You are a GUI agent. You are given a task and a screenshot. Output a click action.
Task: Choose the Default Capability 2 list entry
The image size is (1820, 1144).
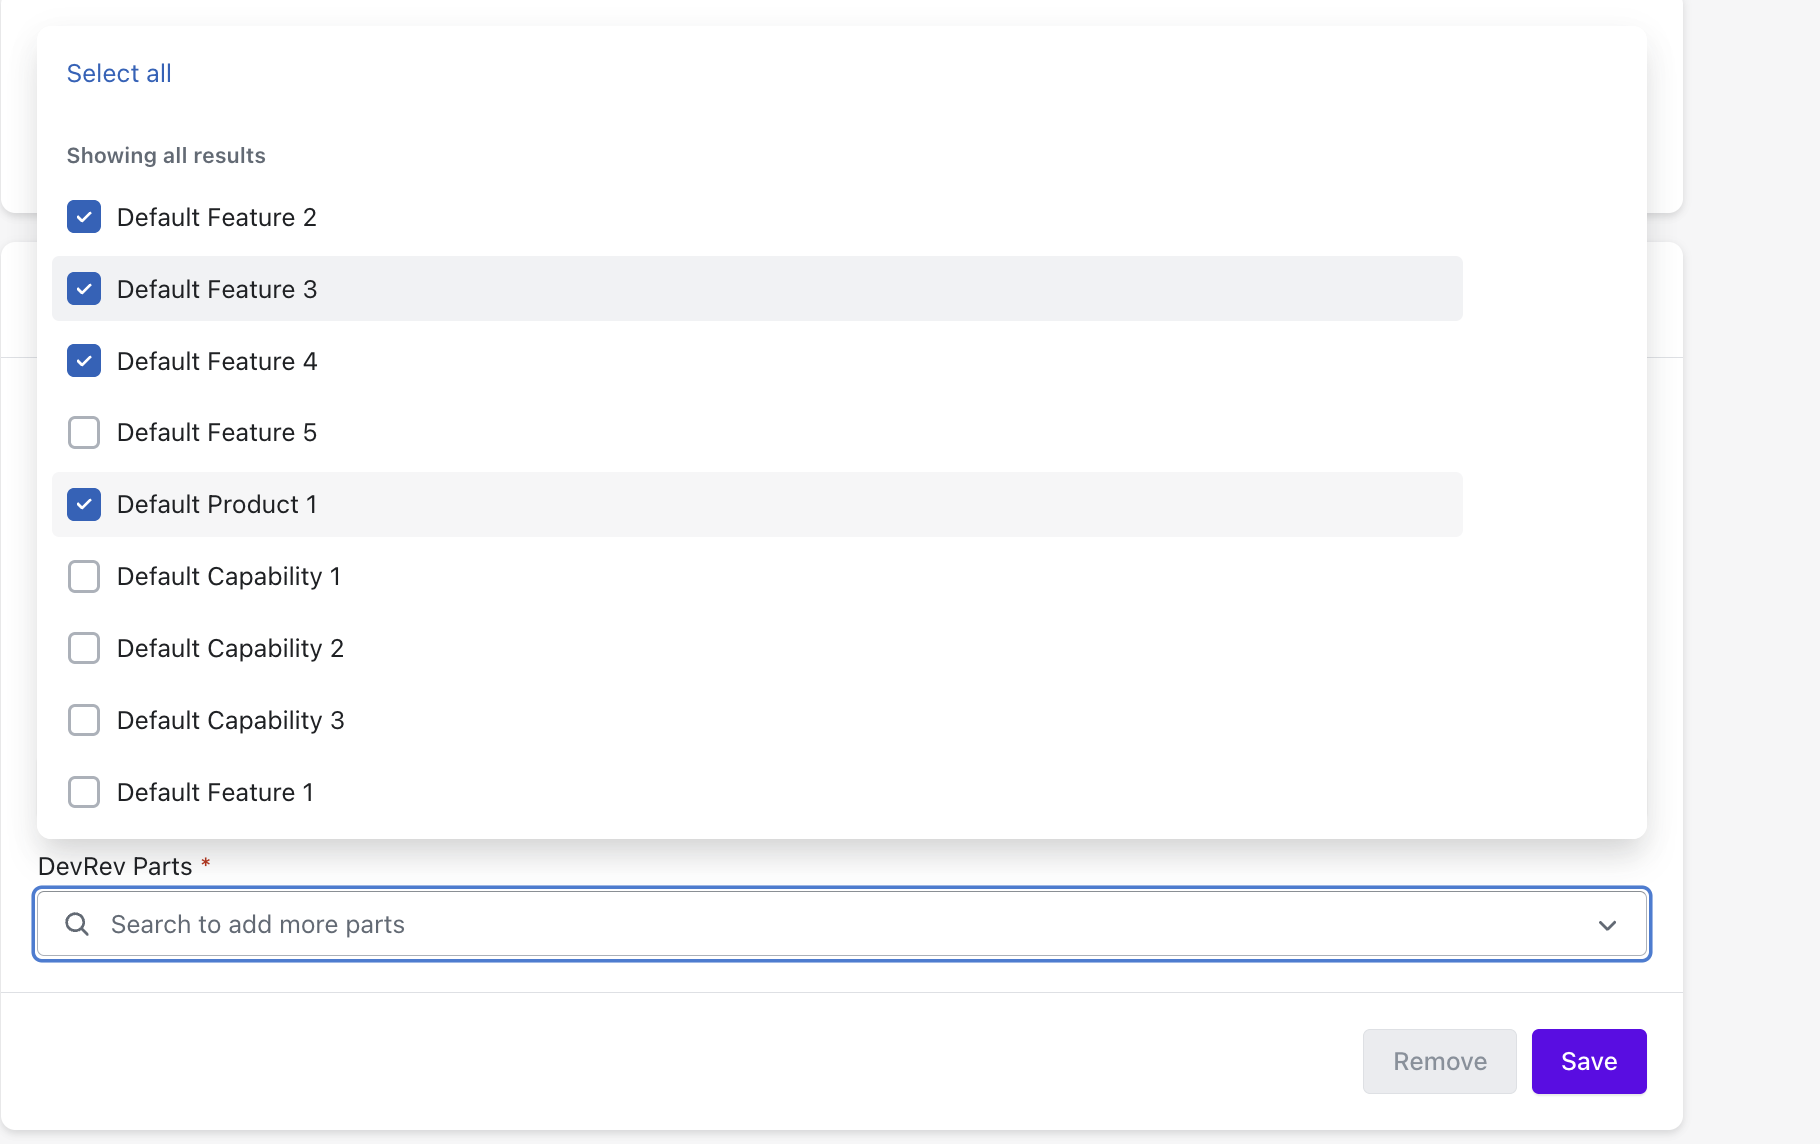(230, 649)
